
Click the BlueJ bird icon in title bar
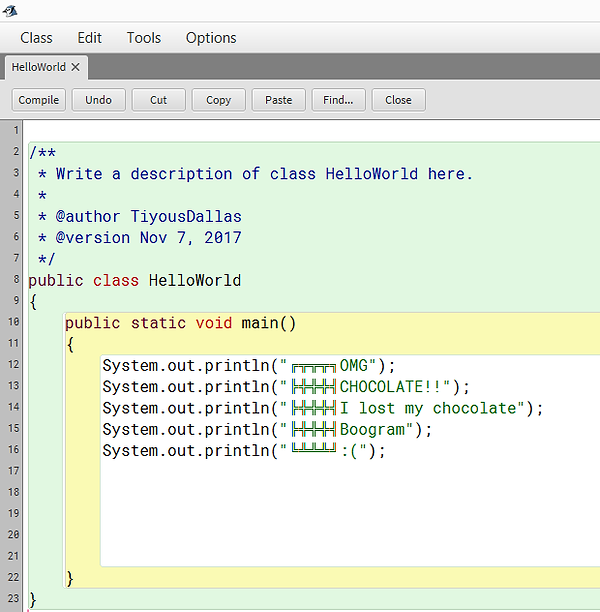10,11
